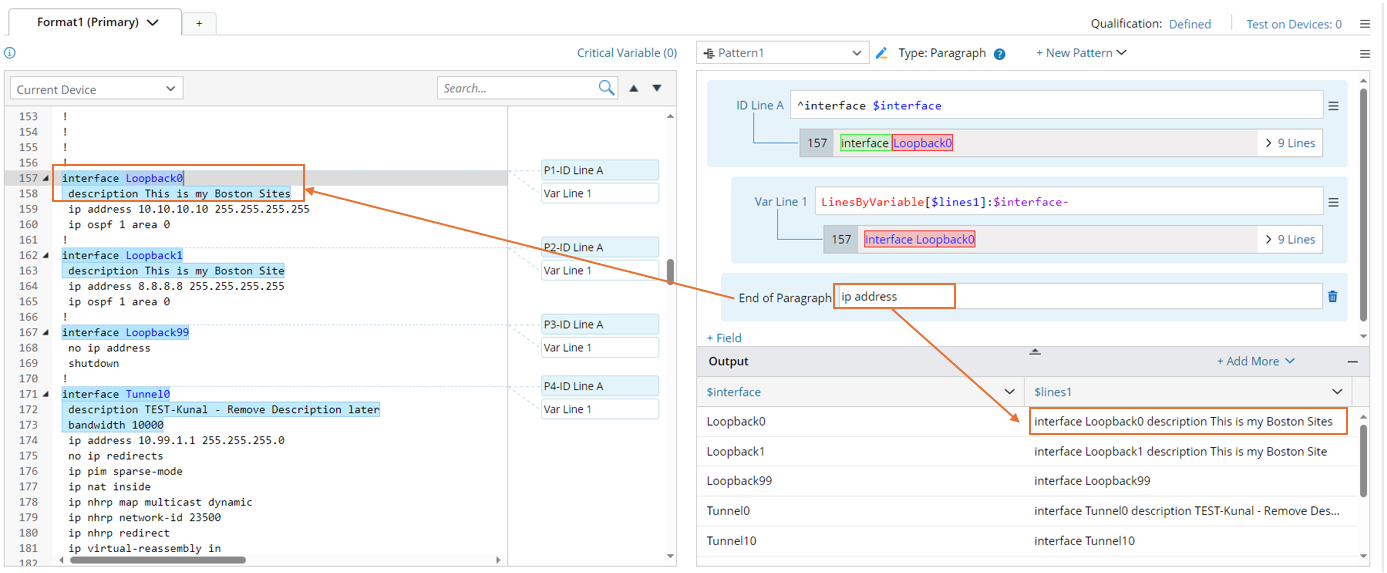The width and height of the screenshot is (1387, 573).
Task: Minimize the Output panel with the minus icon
Action: [x=1352, y=362]
